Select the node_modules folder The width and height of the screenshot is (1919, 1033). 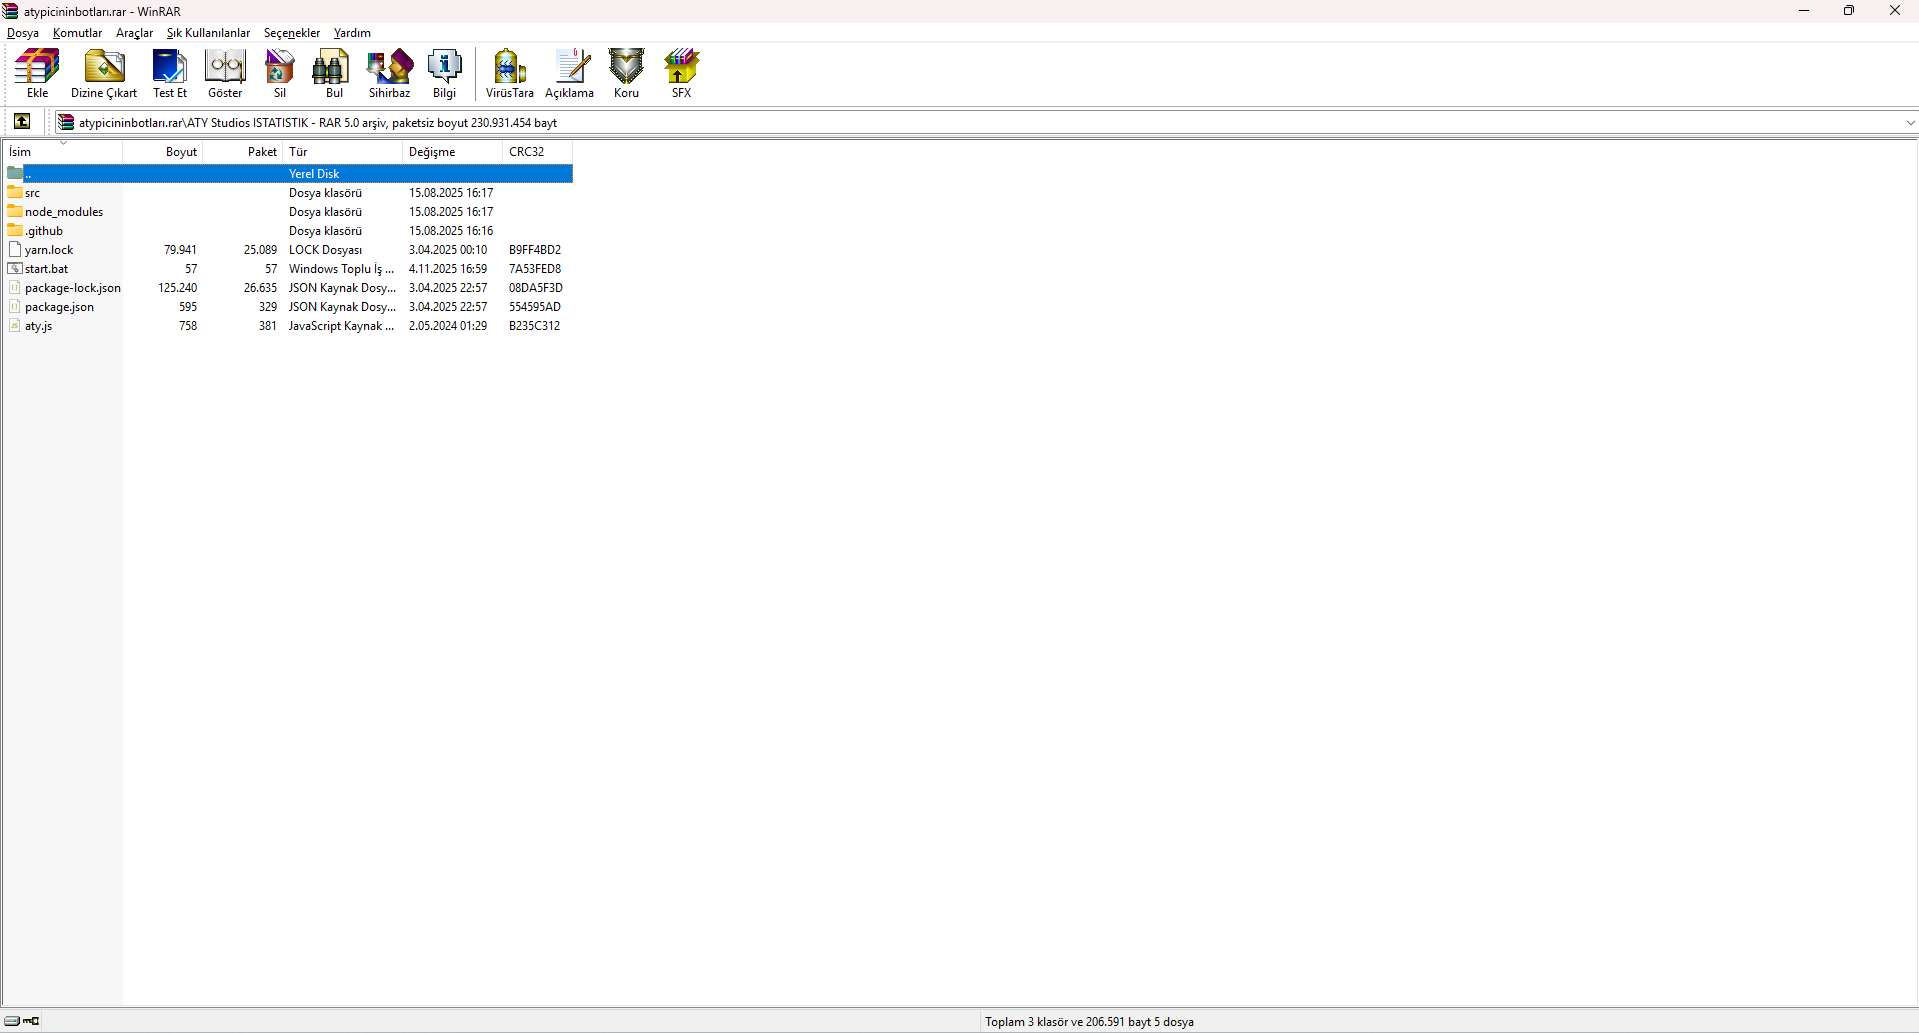[64, 212]
